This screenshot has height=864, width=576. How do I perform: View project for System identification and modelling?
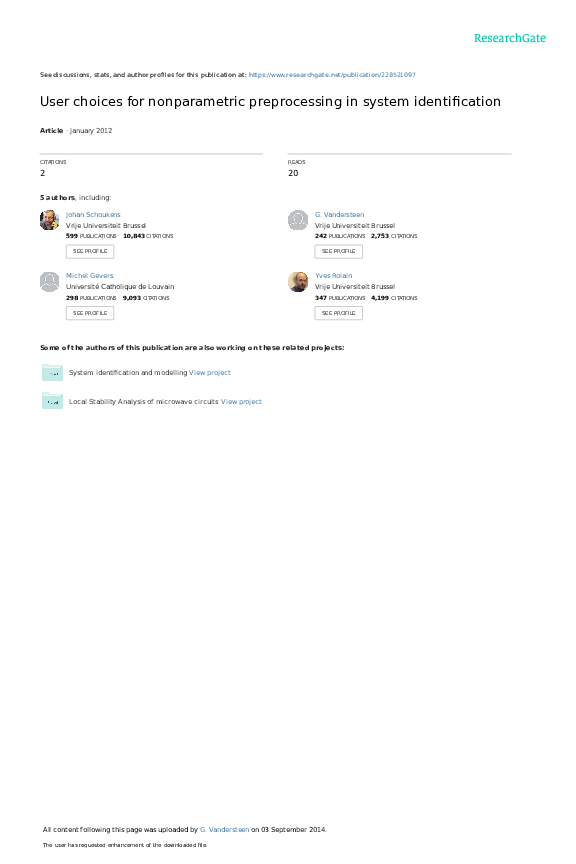210,372
